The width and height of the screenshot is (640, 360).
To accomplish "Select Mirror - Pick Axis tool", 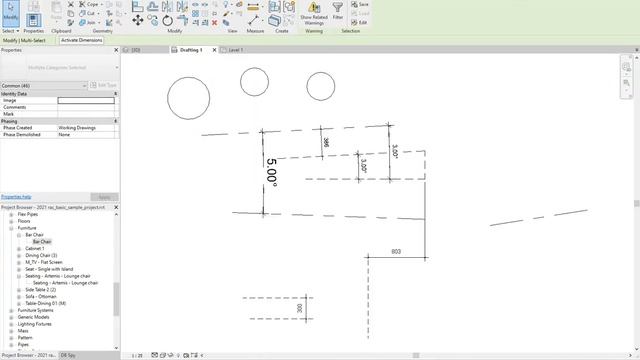I will 167,6.
